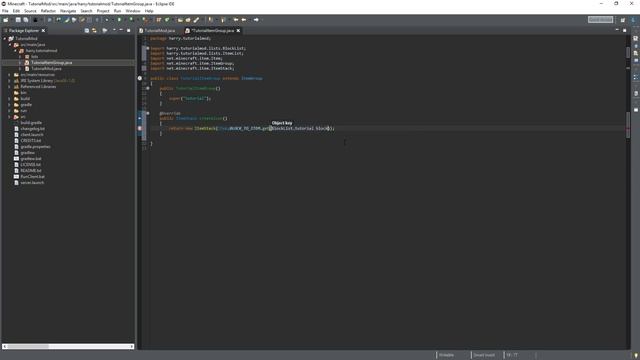This screenshot has width=640, height=360.
Task: Close the Package Explorer view tab
Action: click(43, 31)
